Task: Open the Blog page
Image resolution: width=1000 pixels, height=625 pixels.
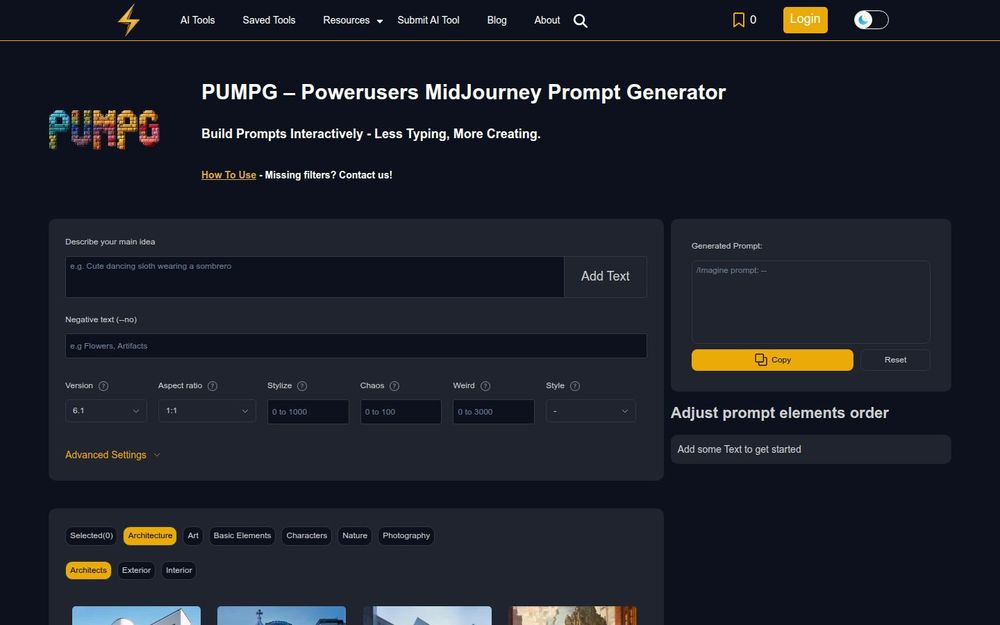Action: pos(497,20)
